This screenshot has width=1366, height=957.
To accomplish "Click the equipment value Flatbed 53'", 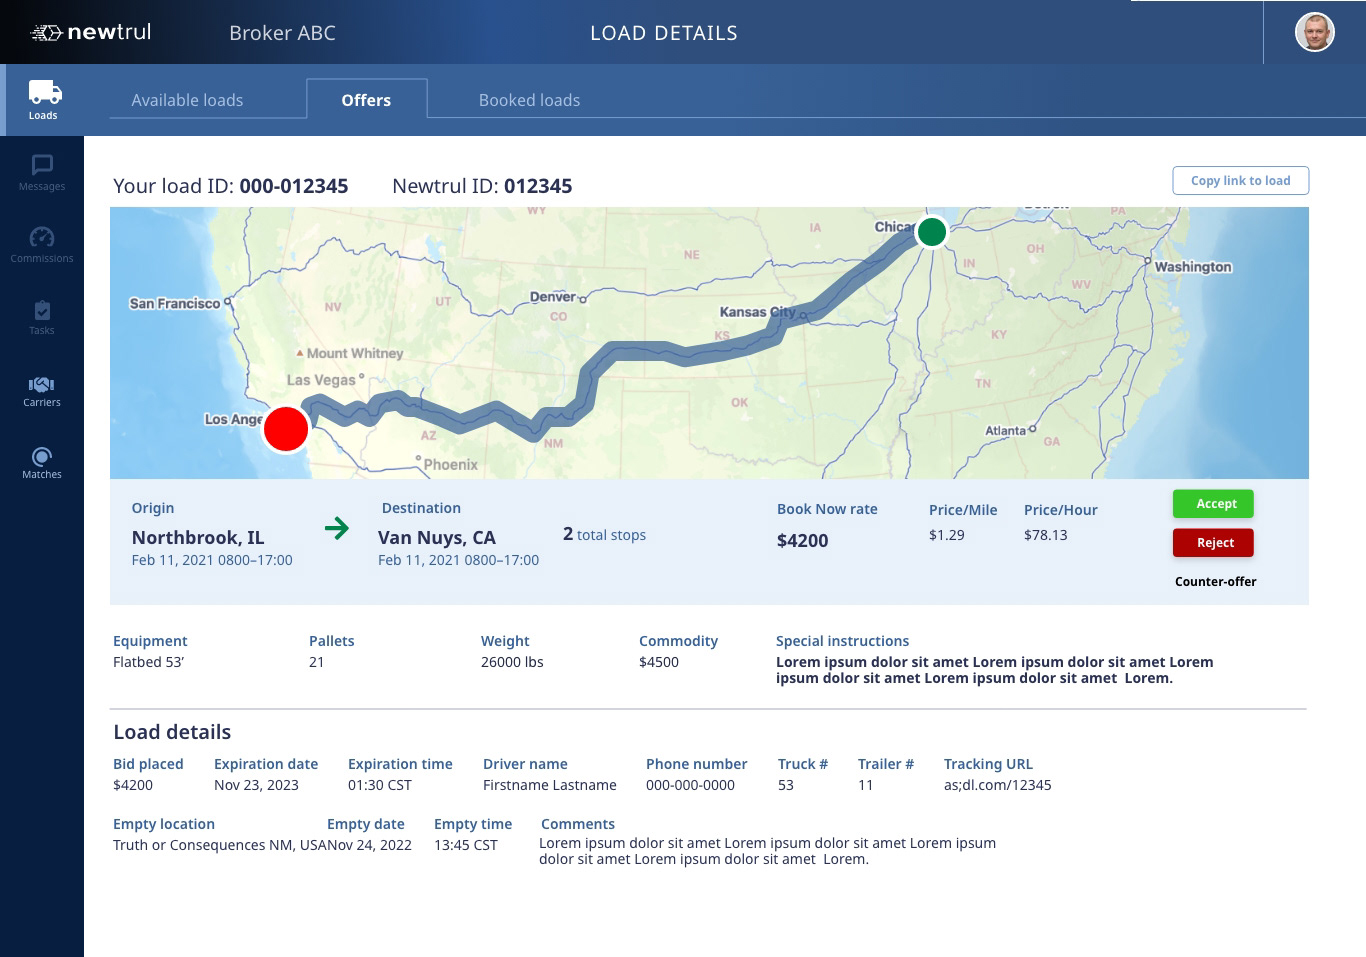I will pyautogui.click(x=148, y=662).
